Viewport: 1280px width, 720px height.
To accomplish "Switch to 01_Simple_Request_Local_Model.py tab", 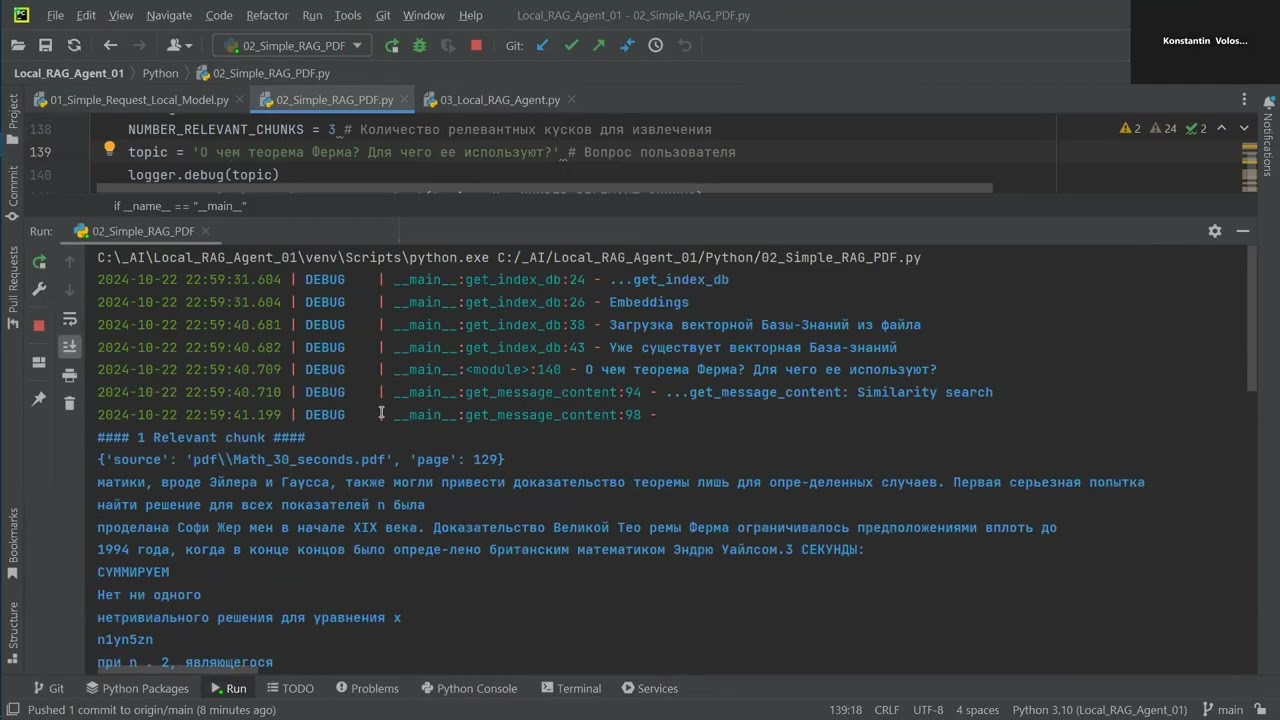I will click(138, 100).
